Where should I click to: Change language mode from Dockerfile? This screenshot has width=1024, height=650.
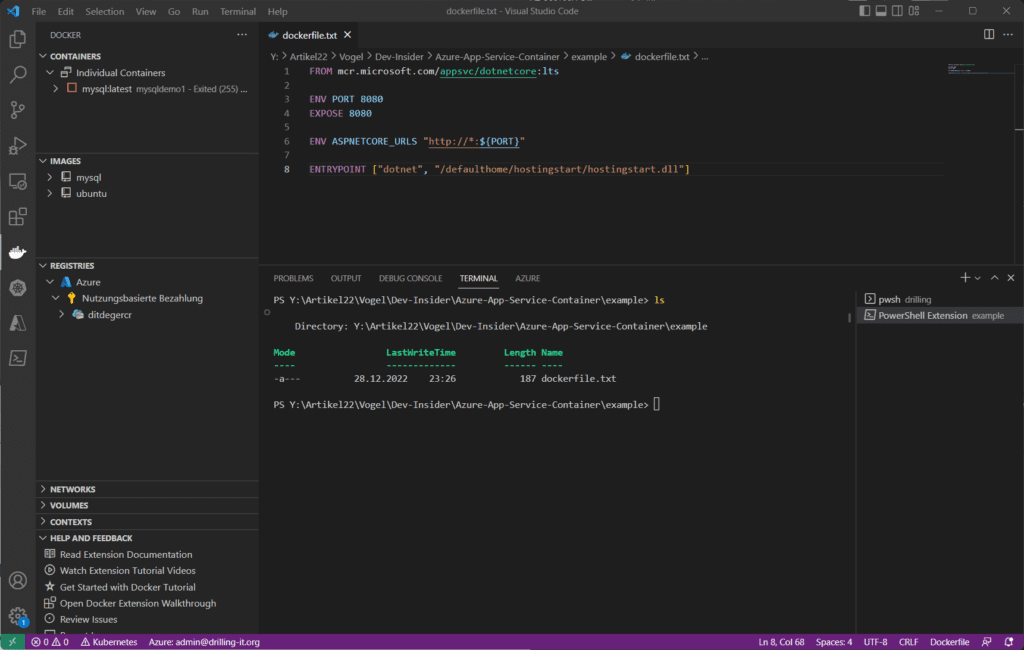coord(949,642)
